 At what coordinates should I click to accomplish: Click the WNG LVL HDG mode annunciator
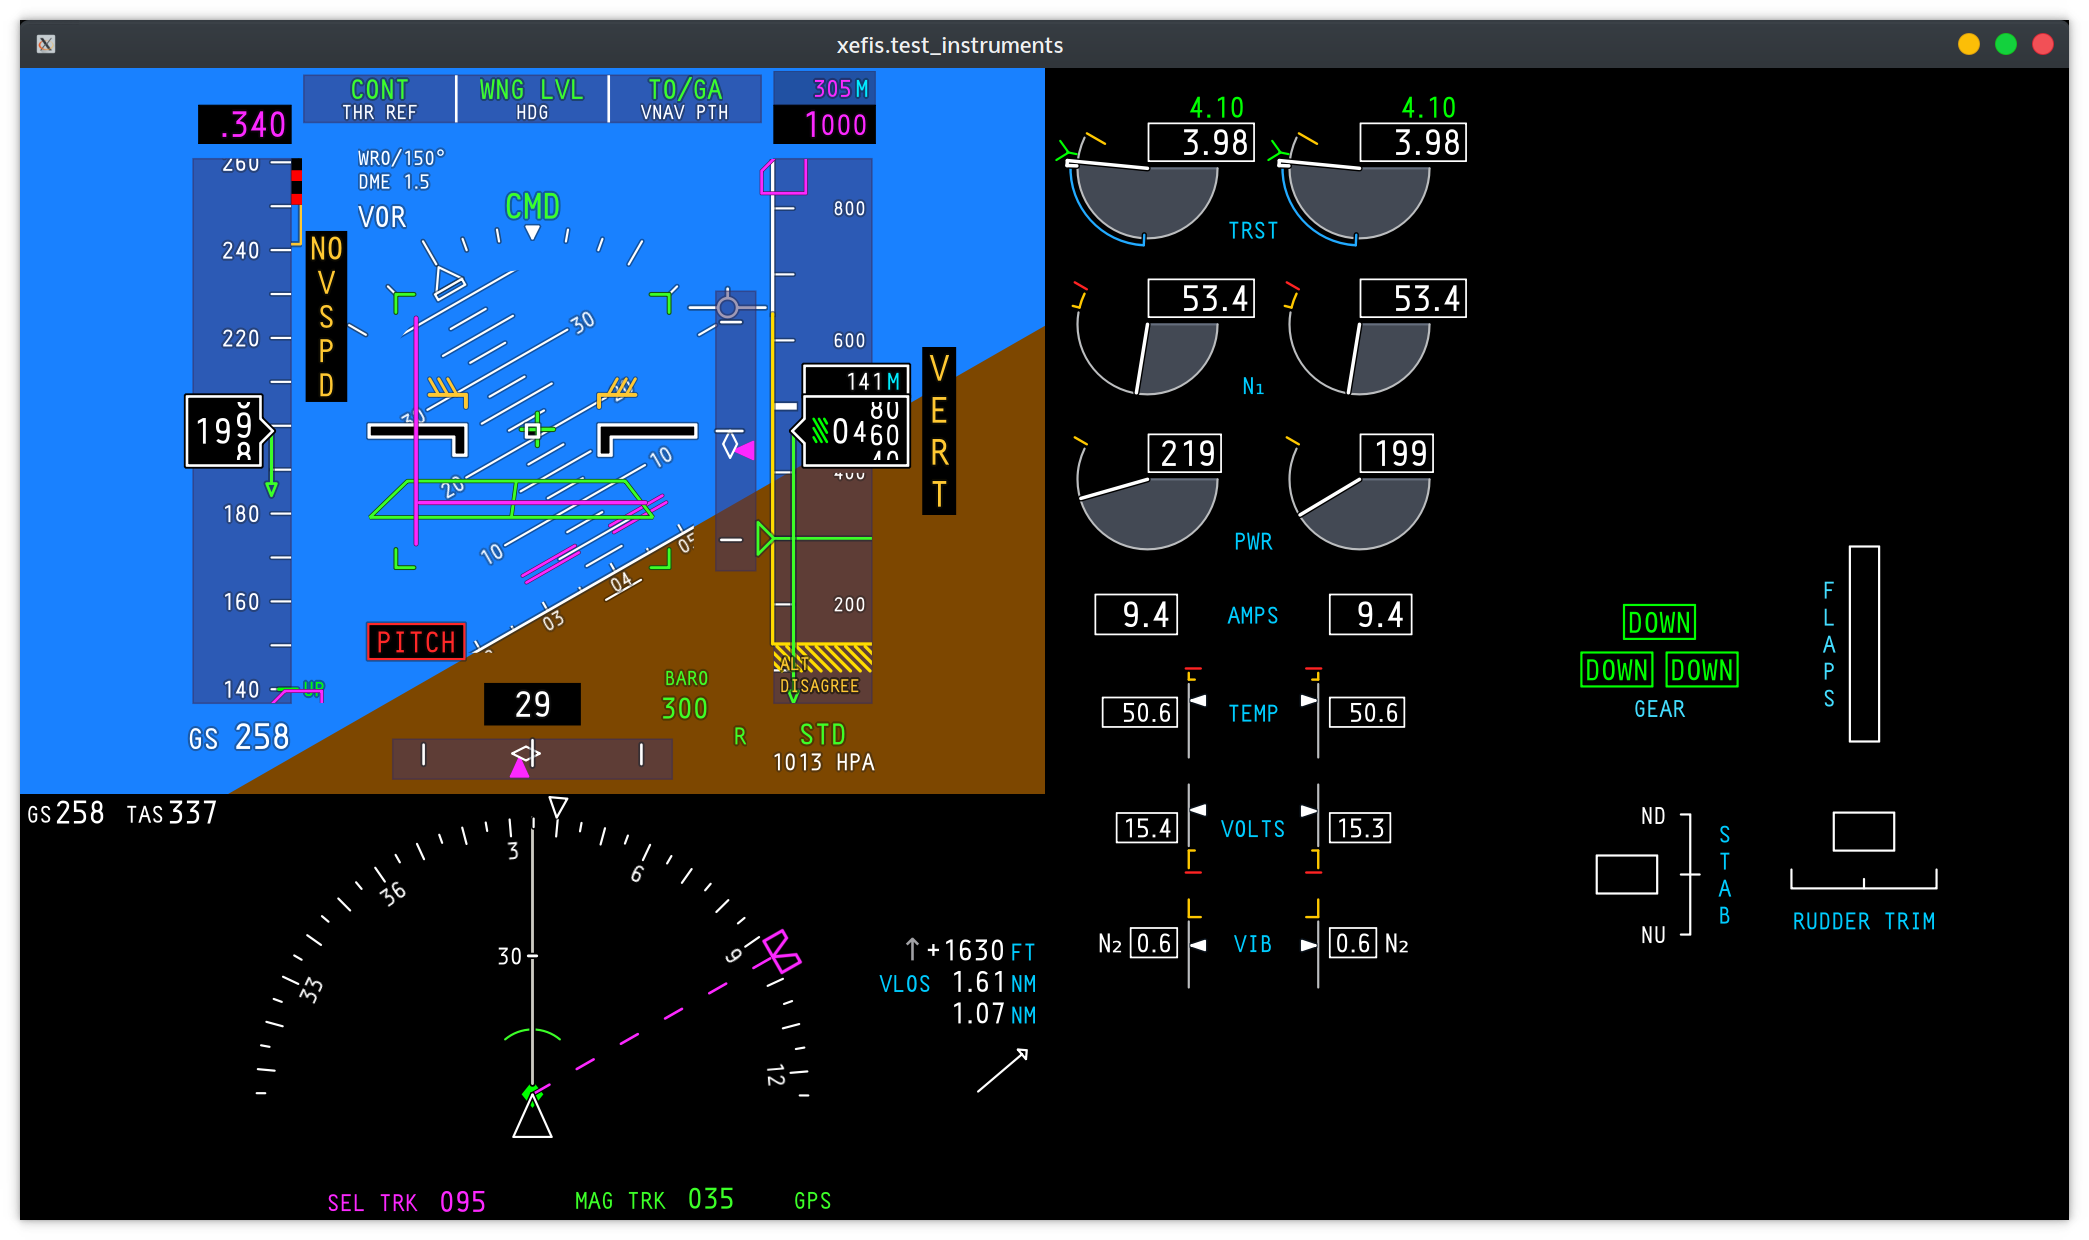click(x=532, y=99)
